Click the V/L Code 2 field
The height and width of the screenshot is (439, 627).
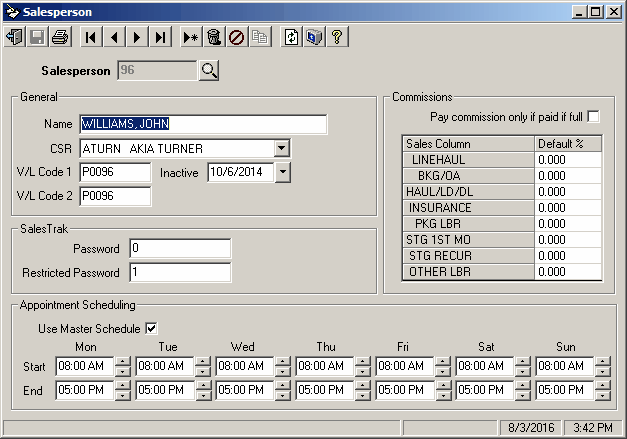115,196
